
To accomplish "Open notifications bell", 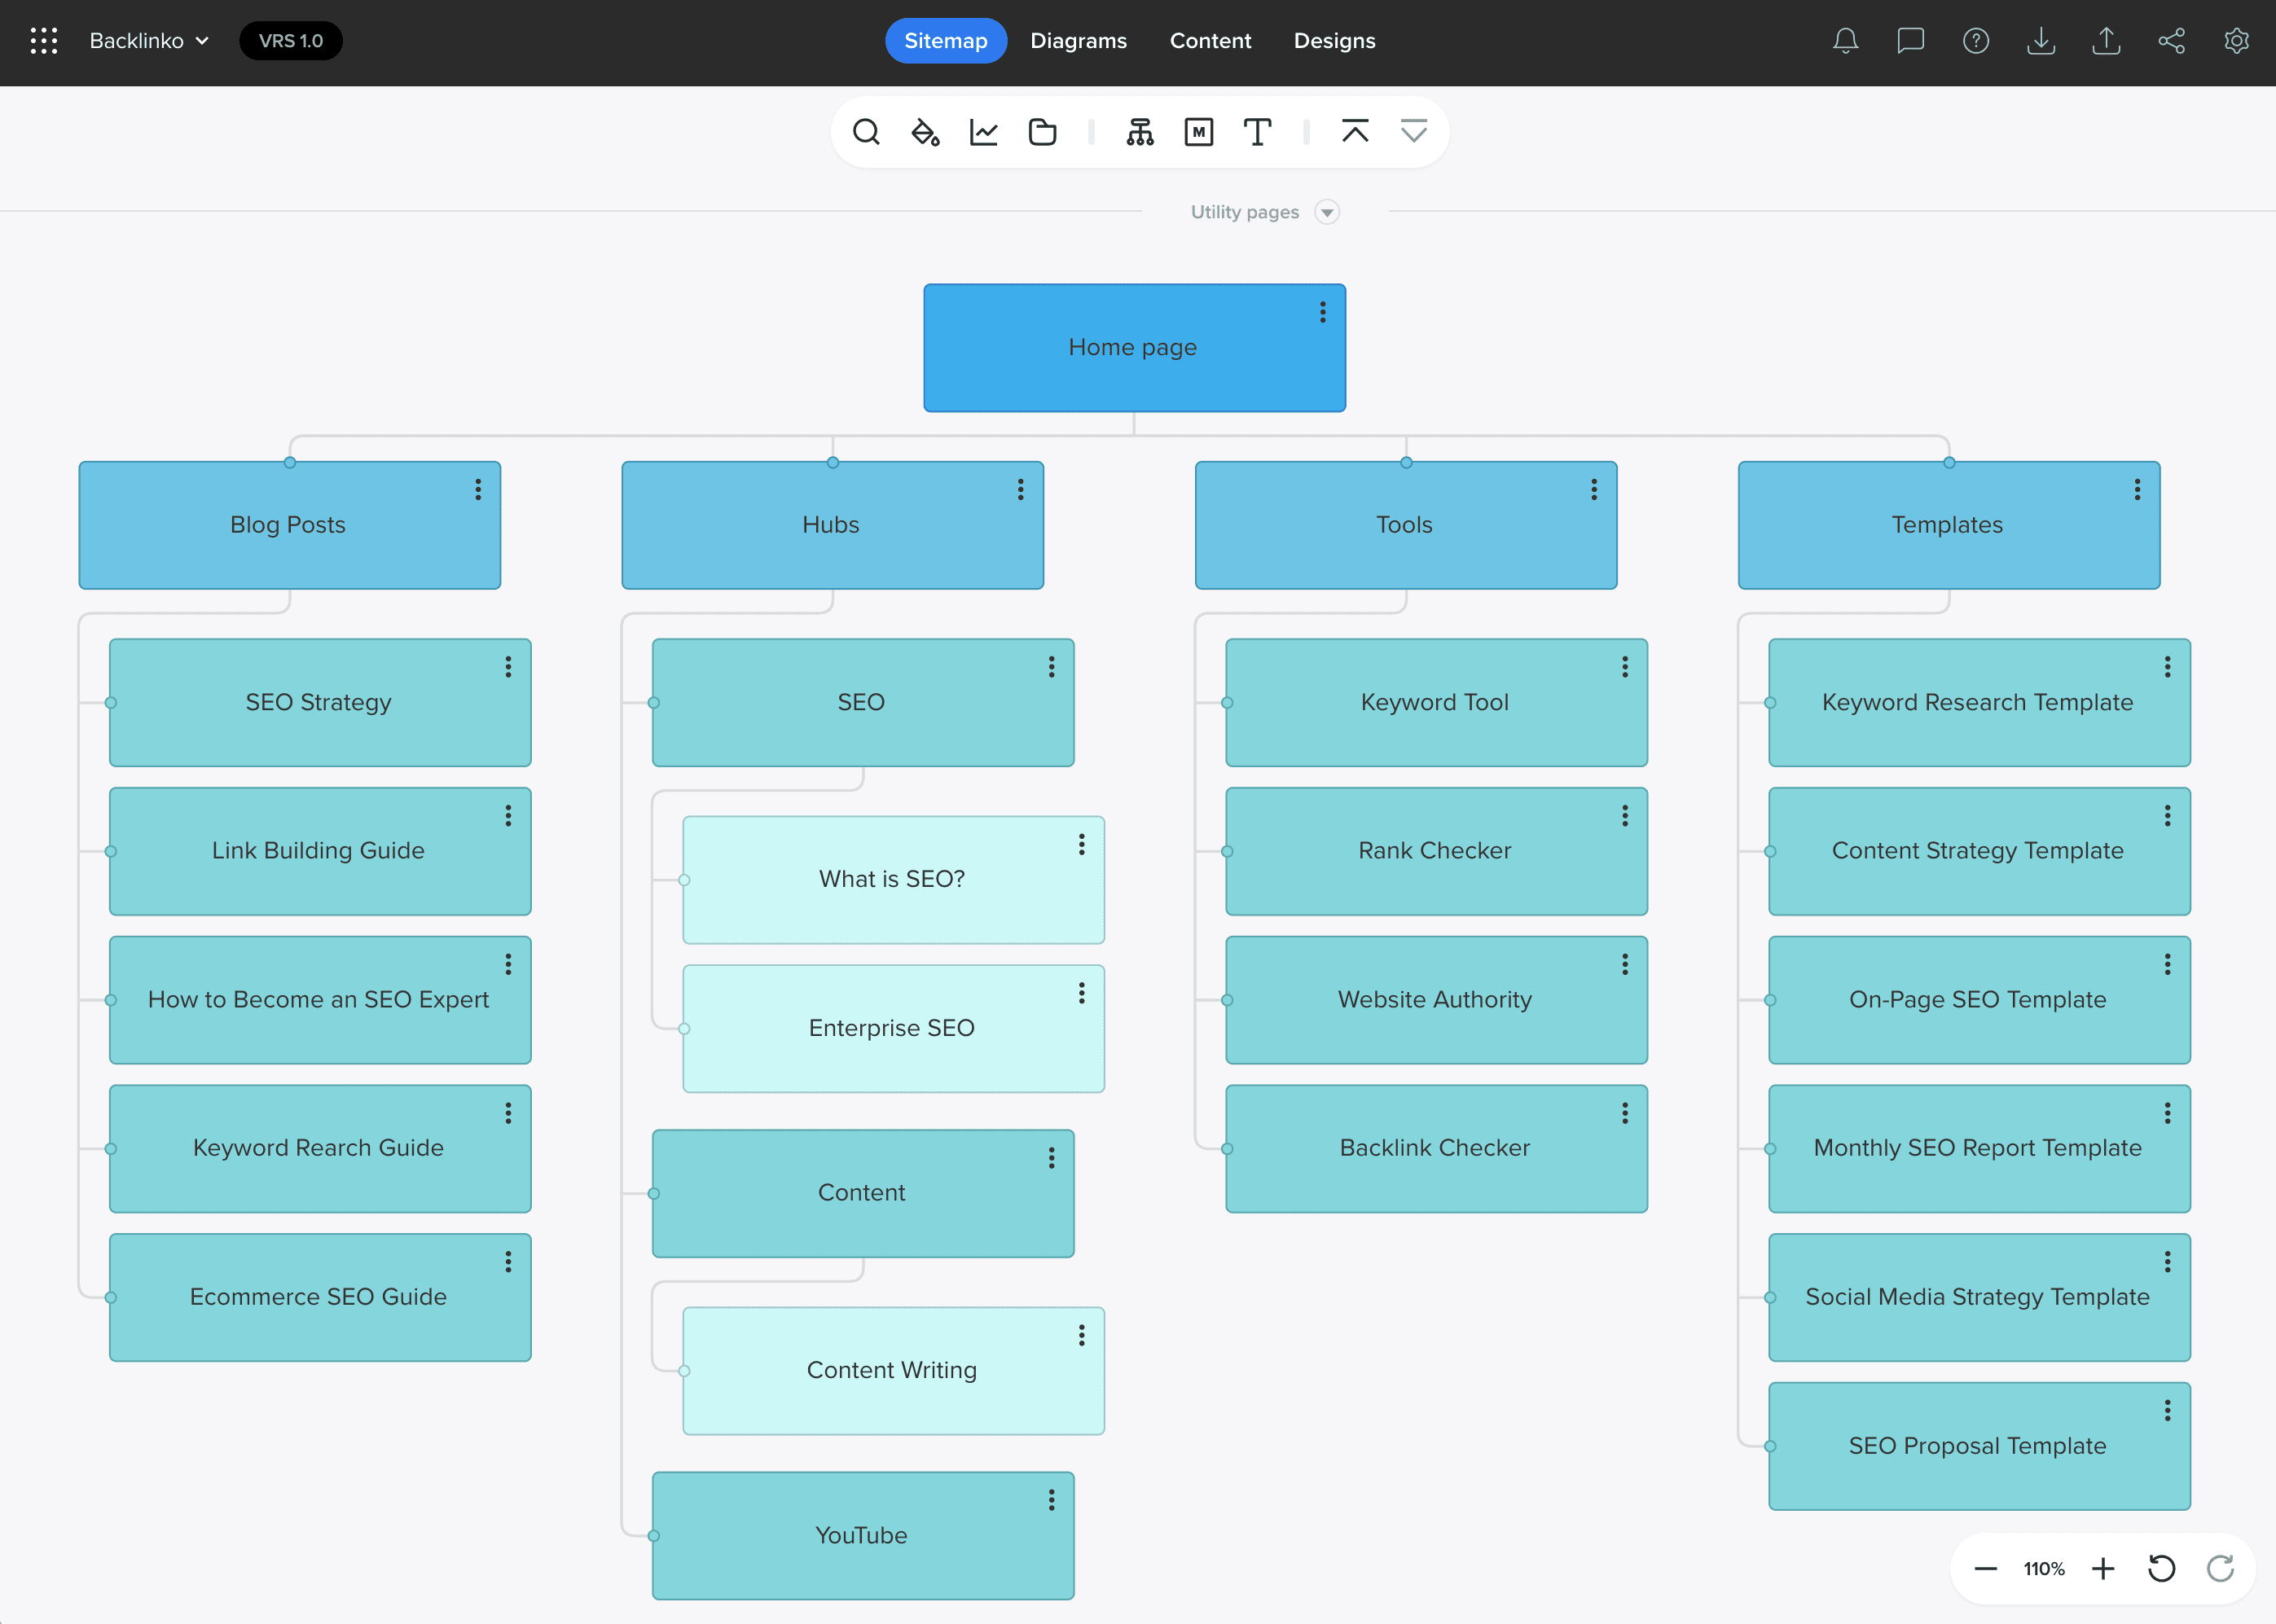I will click(1845, 41).
